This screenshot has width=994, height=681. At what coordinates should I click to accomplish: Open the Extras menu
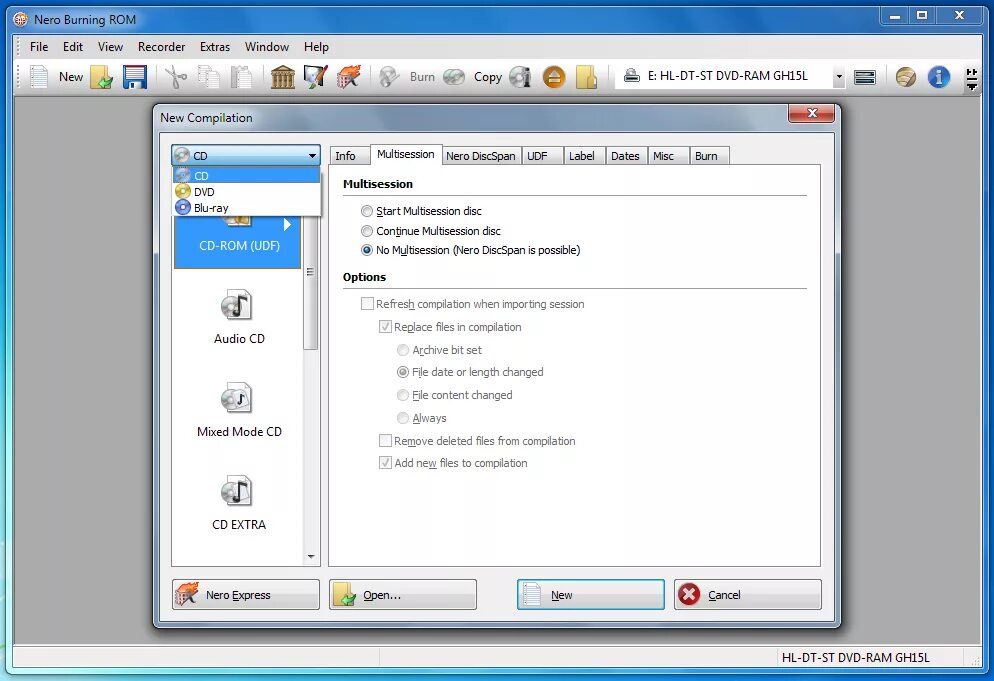click(215, 47)
